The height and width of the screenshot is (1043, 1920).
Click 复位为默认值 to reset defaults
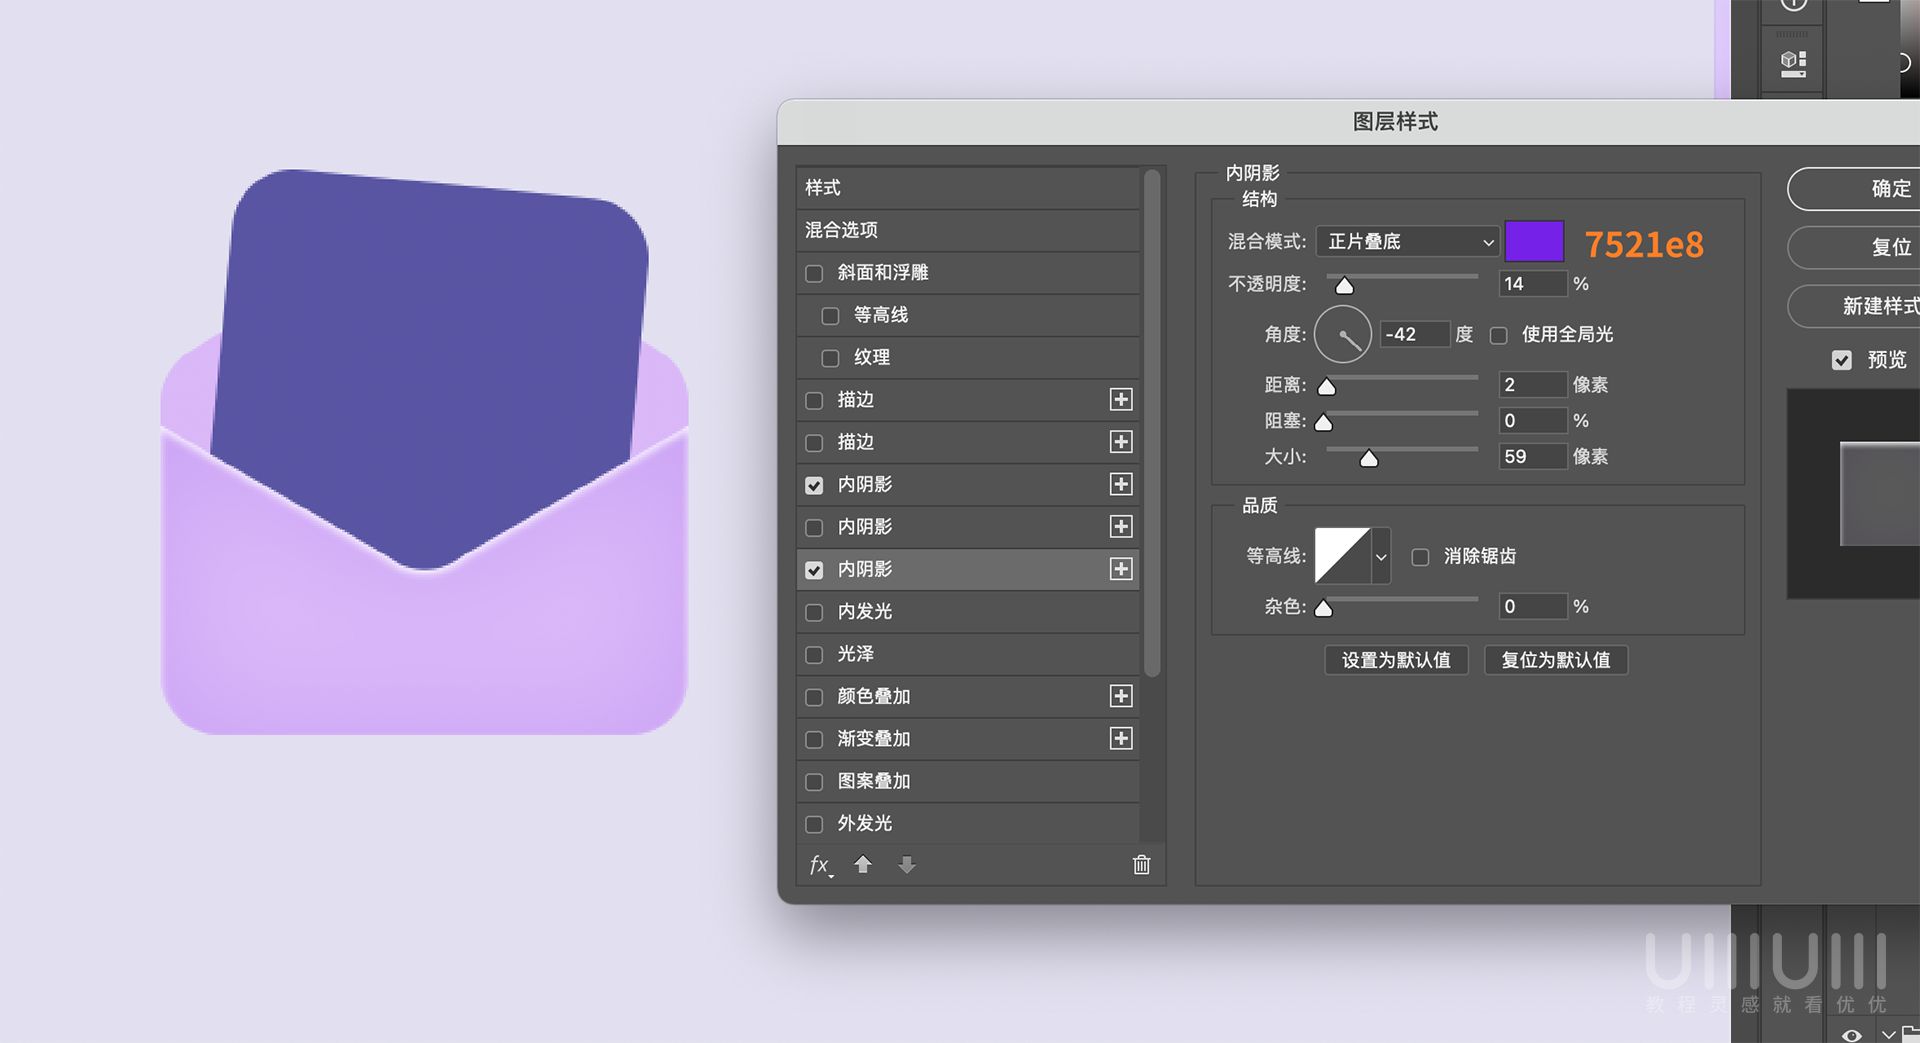tap(1556, 660)
